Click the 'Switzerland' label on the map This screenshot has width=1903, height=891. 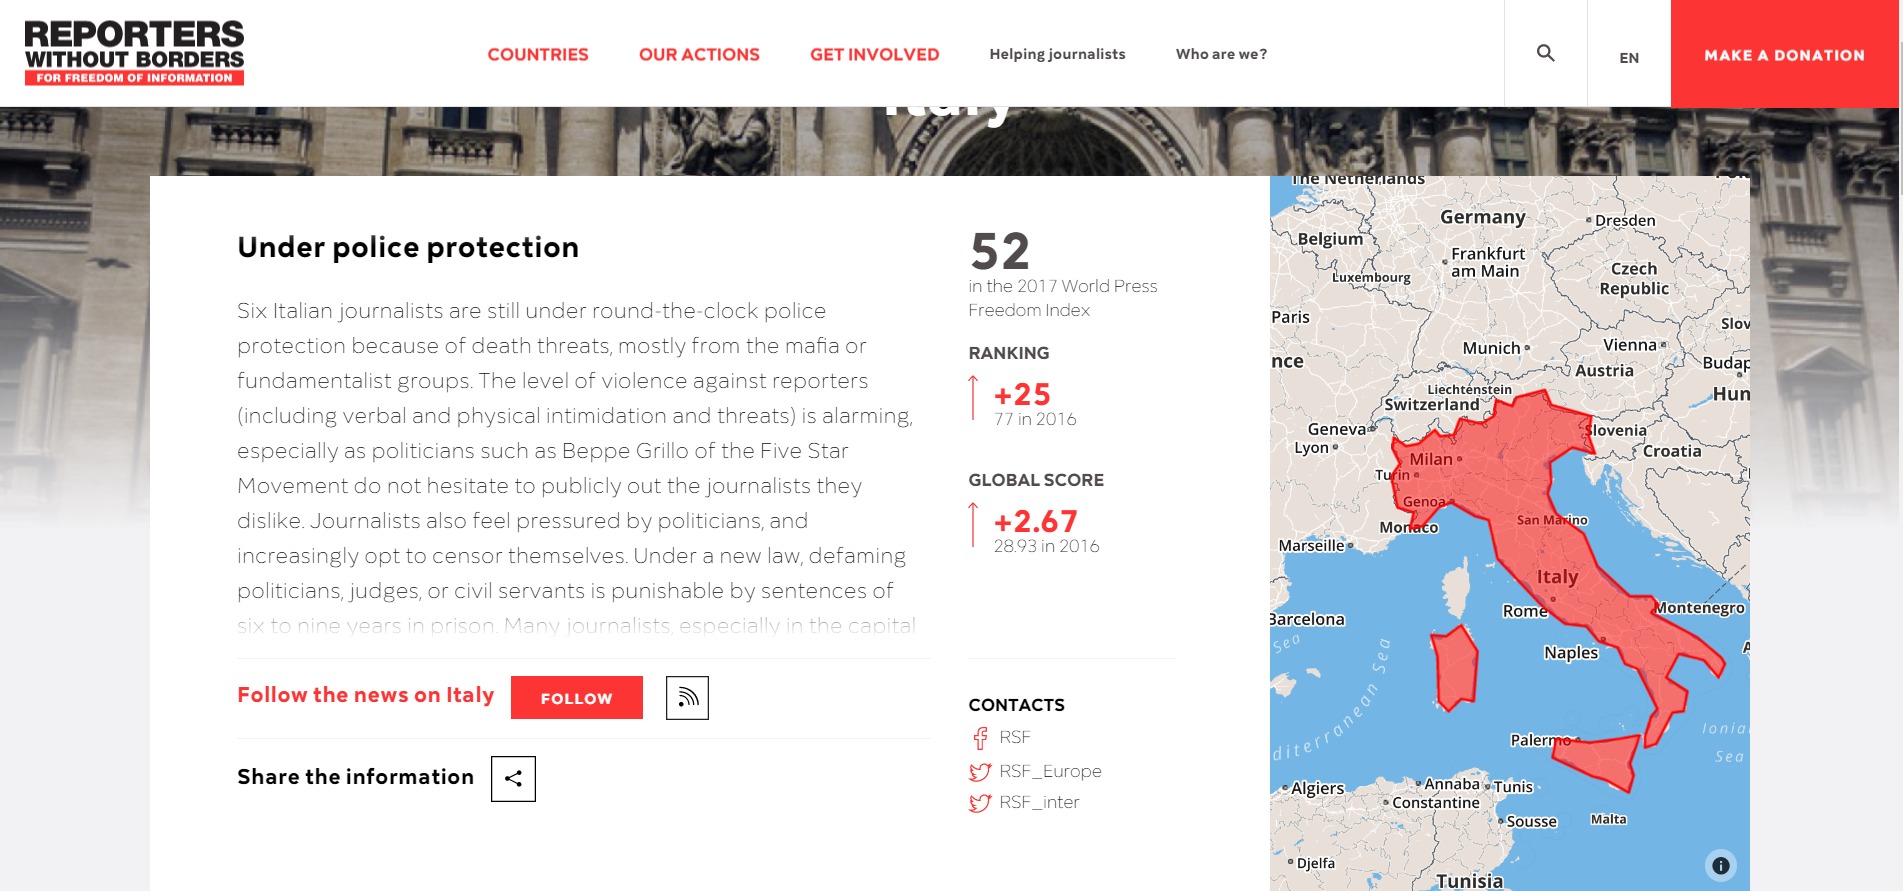click(x=1431, y=405)
